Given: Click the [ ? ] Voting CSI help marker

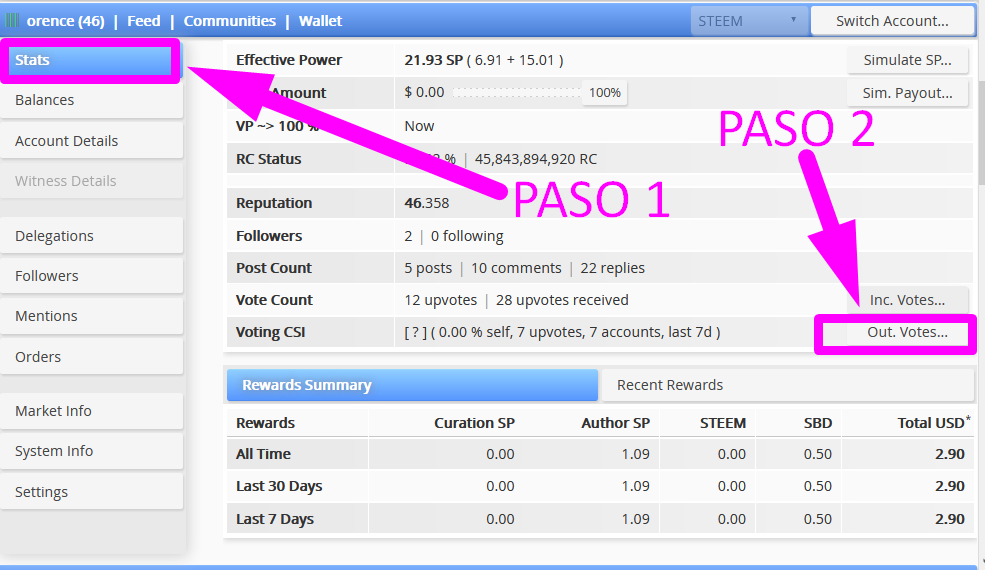Looking at the screenshot, I should [x=415, y=332].
